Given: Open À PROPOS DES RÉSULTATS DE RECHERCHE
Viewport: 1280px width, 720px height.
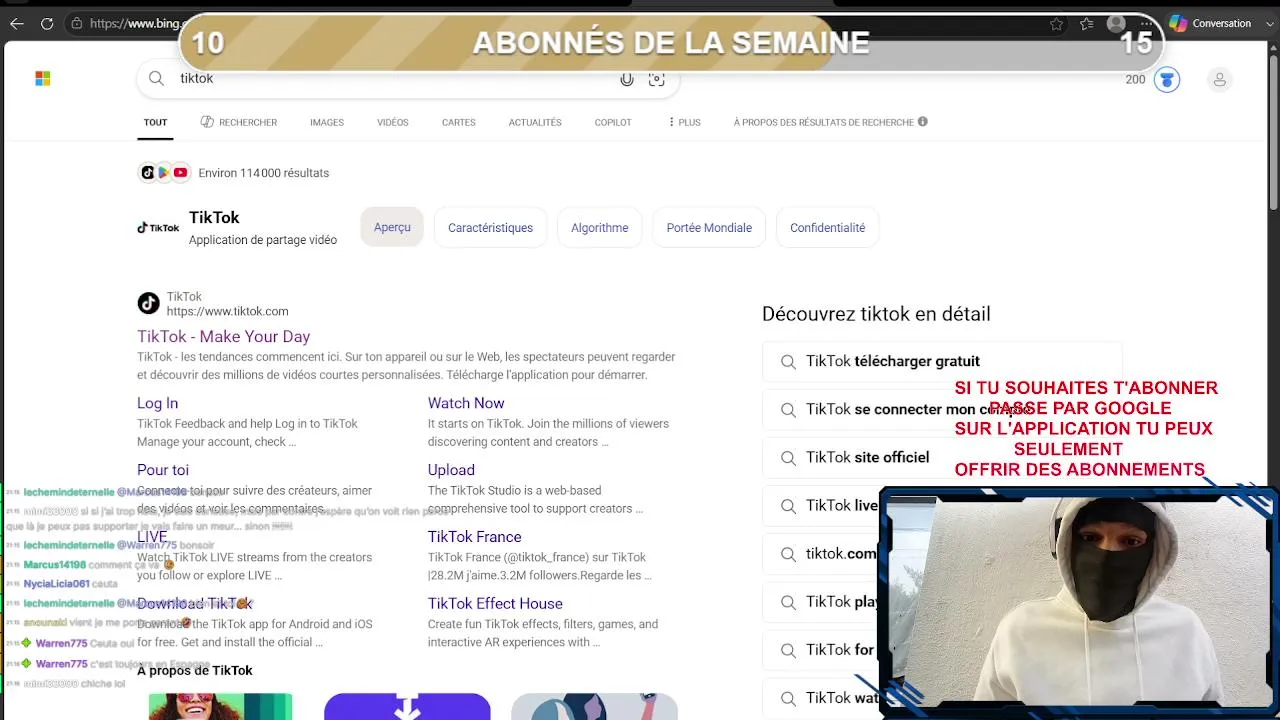Looking at the screenshot, I should (x=824, y=122).
